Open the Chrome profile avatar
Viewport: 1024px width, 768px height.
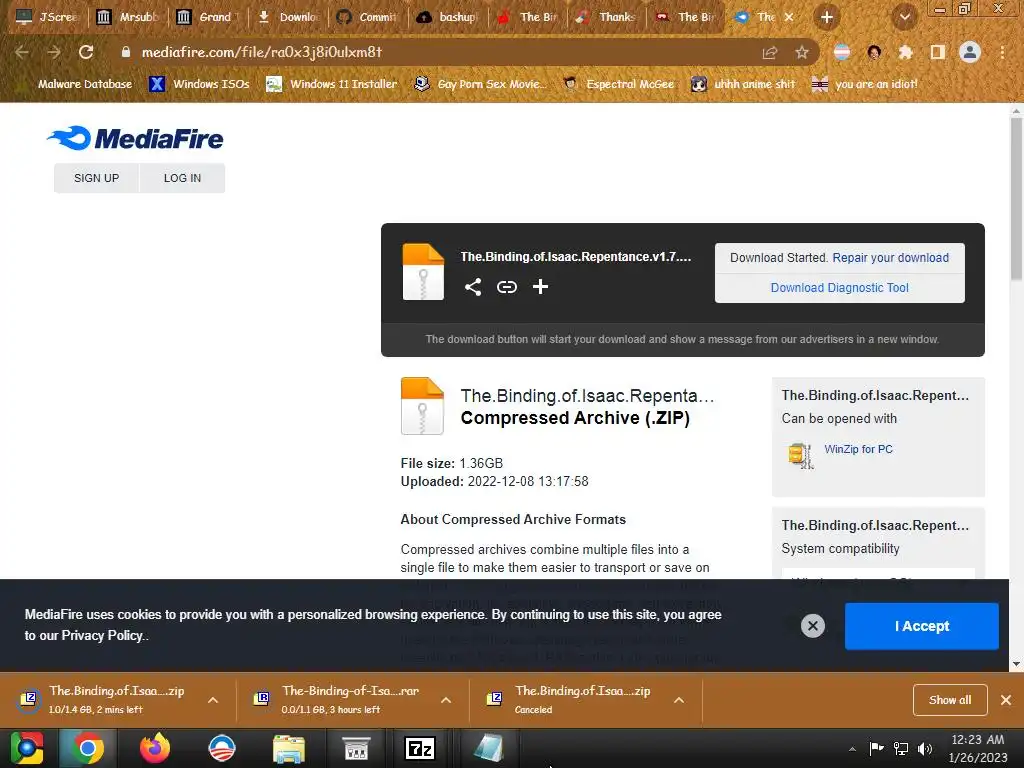pyautogui.click(x=970, y=52)
